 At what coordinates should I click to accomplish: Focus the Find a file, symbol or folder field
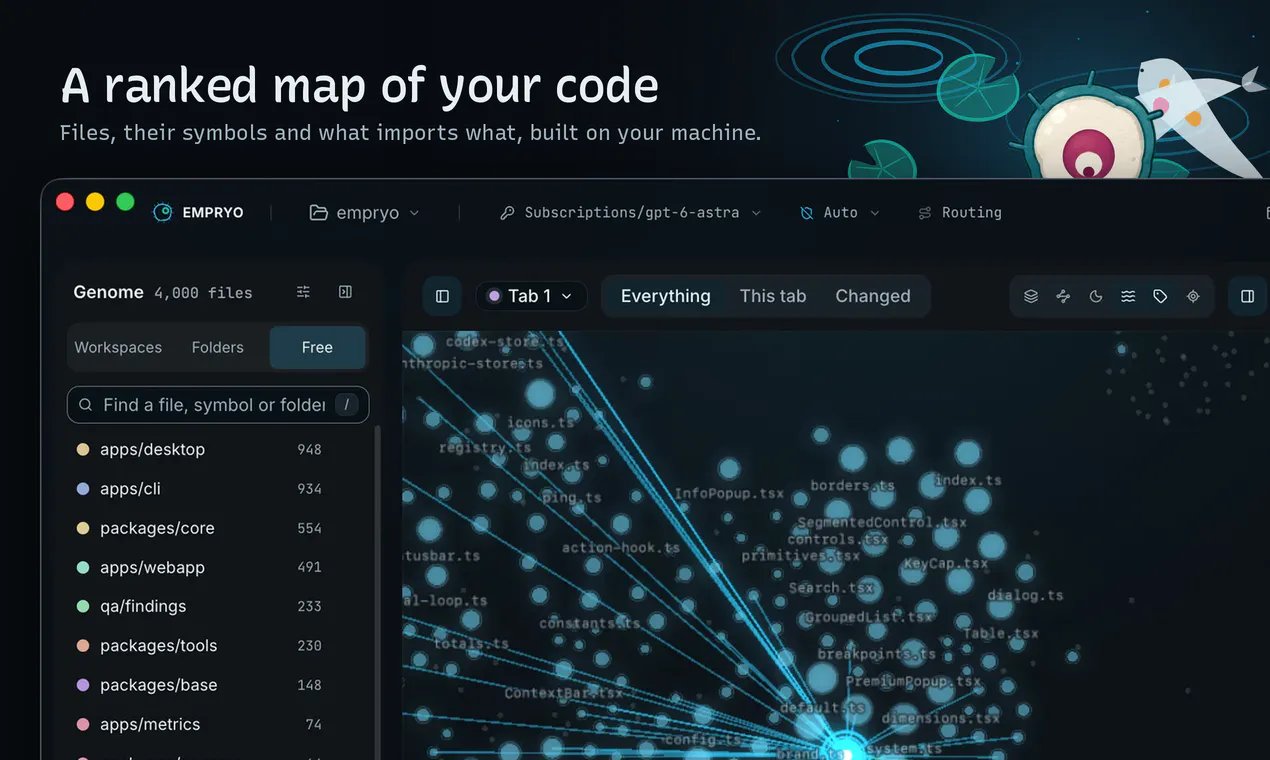pos(218,405)
